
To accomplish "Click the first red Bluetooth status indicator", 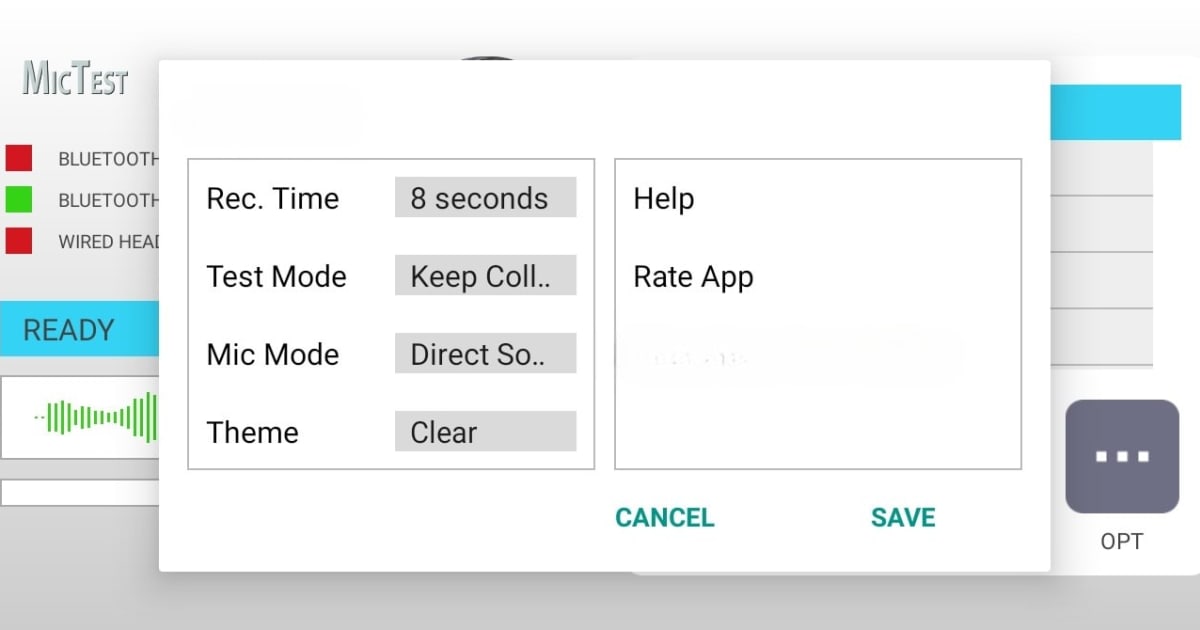I will 19,158.
